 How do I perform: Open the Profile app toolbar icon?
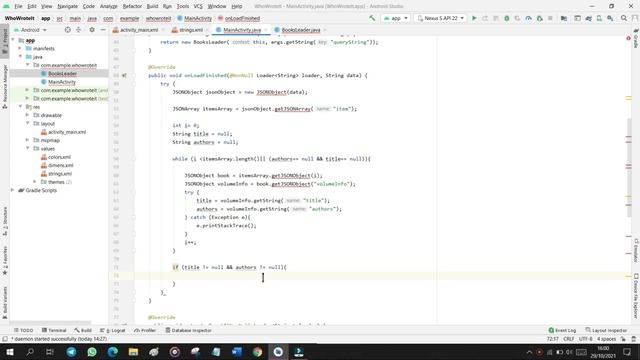click(x=528, y=18)
